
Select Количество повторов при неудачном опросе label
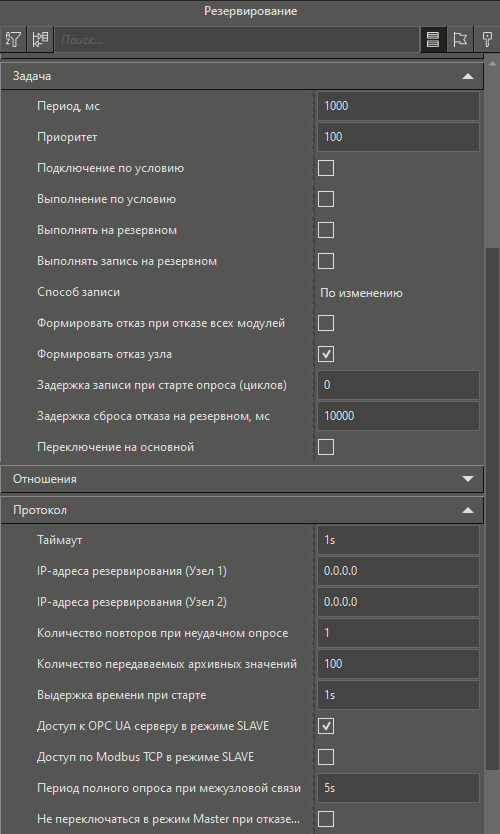[x=162, y=633]
